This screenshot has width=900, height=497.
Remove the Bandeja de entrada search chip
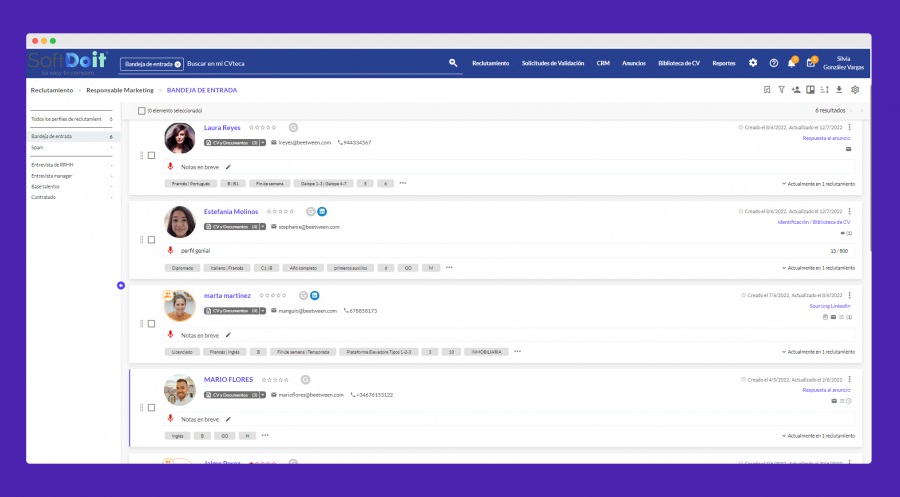tap(178, 64)
